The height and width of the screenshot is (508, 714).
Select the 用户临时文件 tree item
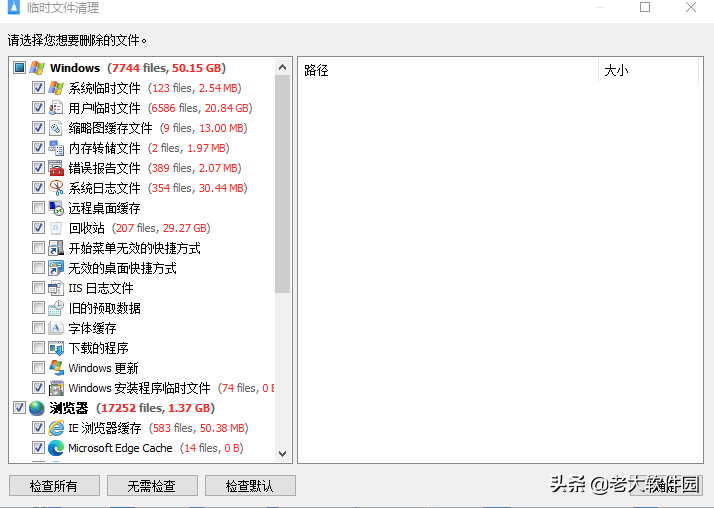point(104,108)
